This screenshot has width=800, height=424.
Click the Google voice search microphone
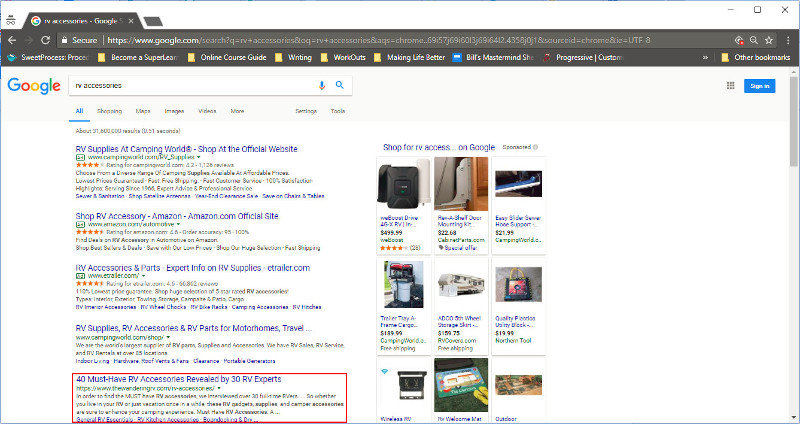pos(322,86)
